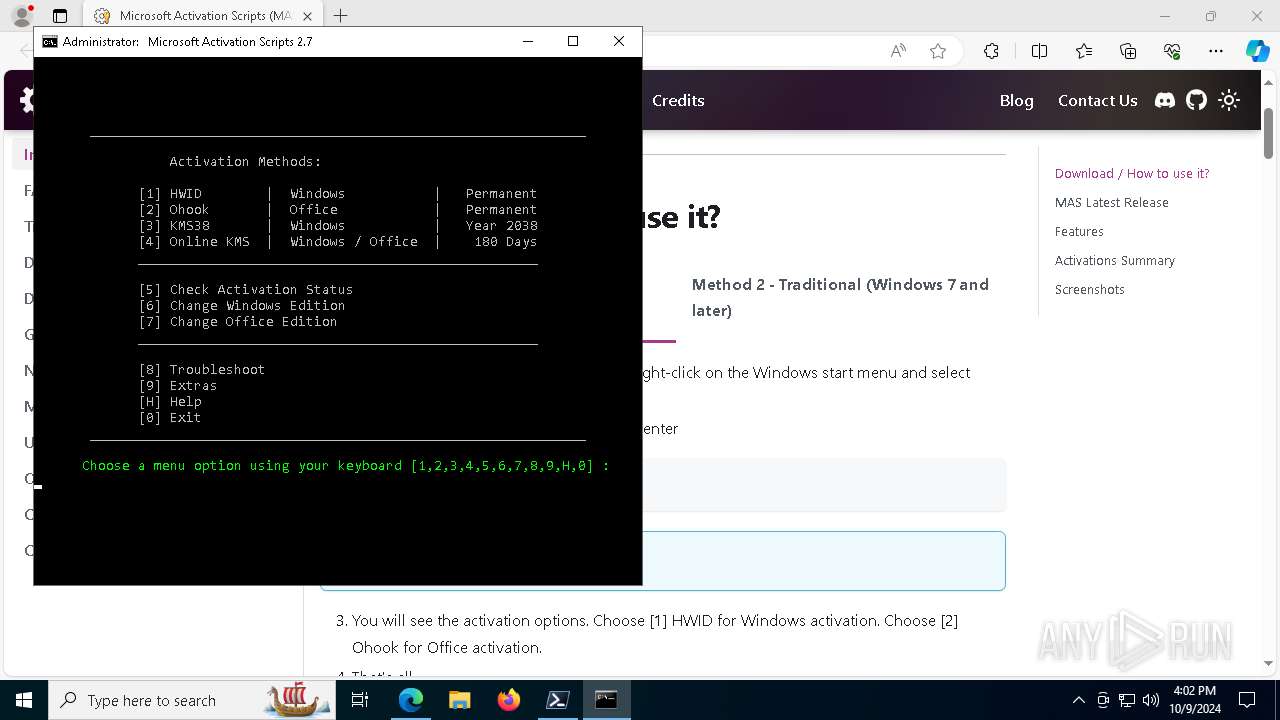Open clock showing 4:02 PM
The width and height of the screenshot is (1280, 720).
coord(1194,700)
